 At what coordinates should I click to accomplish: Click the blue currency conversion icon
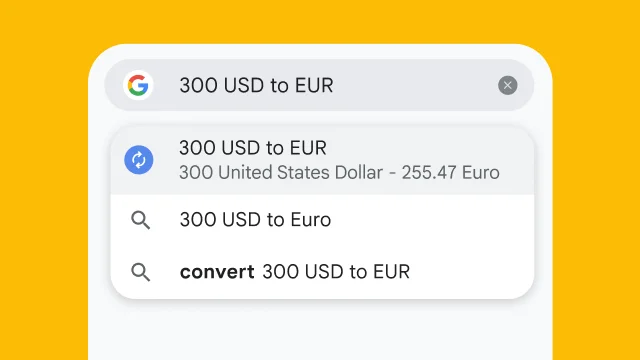[139, 160]
